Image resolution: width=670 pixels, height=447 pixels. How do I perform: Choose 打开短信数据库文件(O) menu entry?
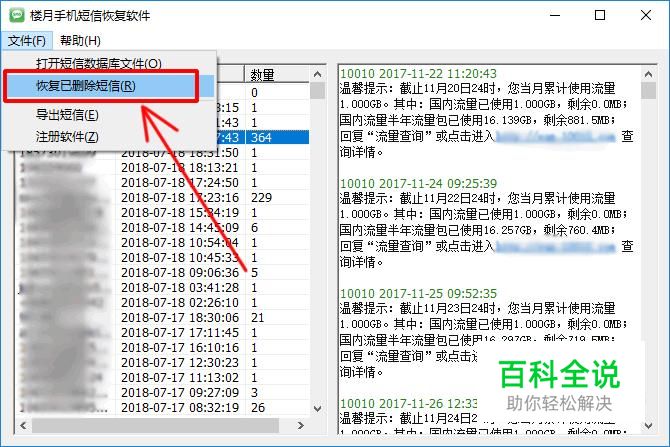[99, 64]
